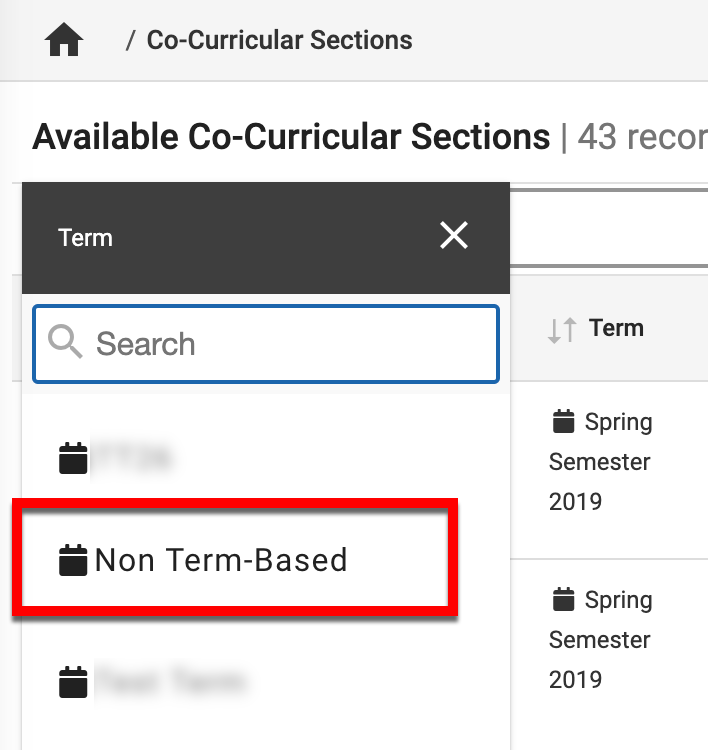
Task: Click the magnifier icon in search box
Action: click(x=66, y=343)
